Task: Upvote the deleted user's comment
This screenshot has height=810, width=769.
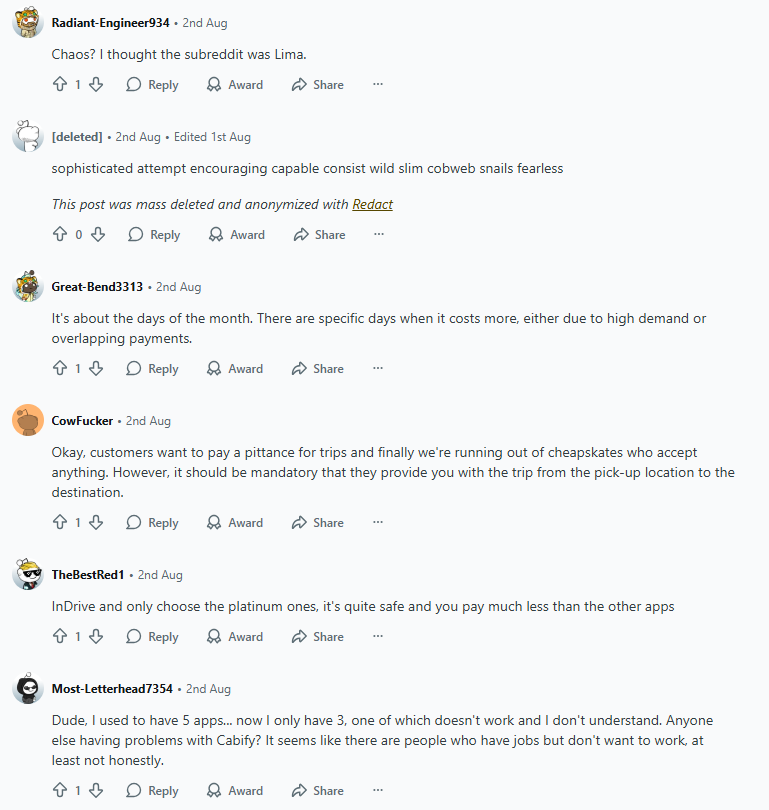Action: pos(60,235)
